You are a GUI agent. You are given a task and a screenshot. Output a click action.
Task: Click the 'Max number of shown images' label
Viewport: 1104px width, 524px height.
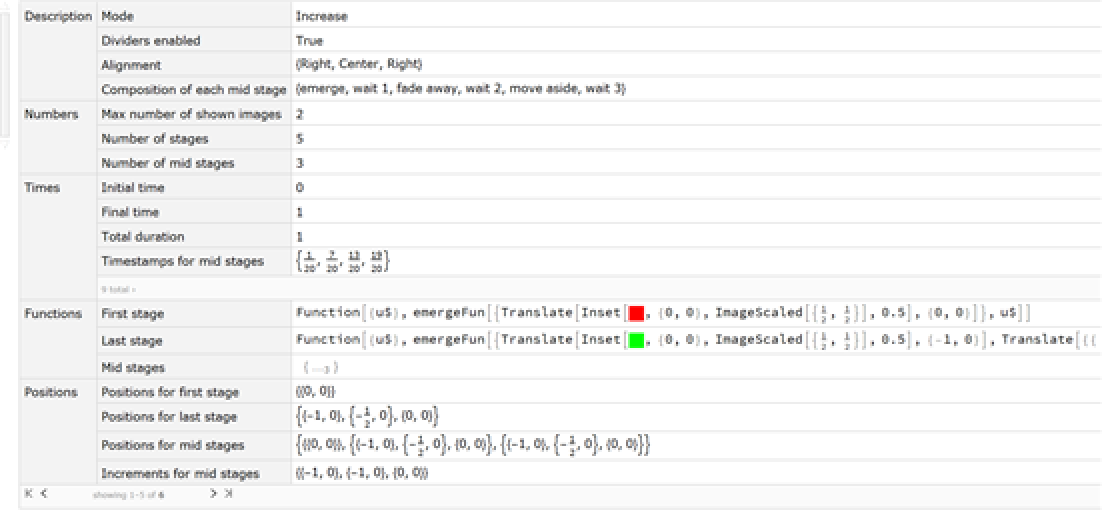(x=191, y=115)
